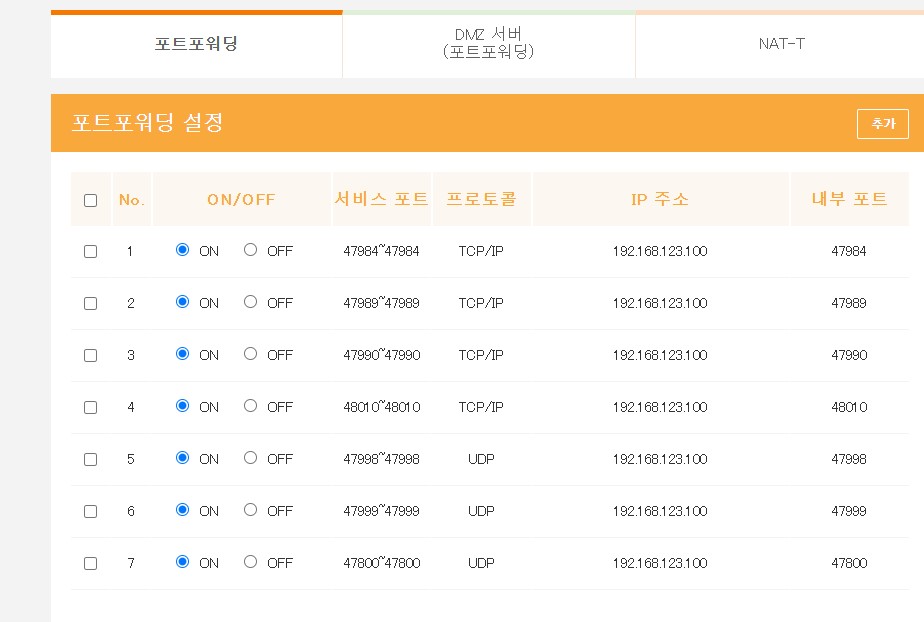Disable rule 2 with the OFF radio

click(x=250, y=302)
